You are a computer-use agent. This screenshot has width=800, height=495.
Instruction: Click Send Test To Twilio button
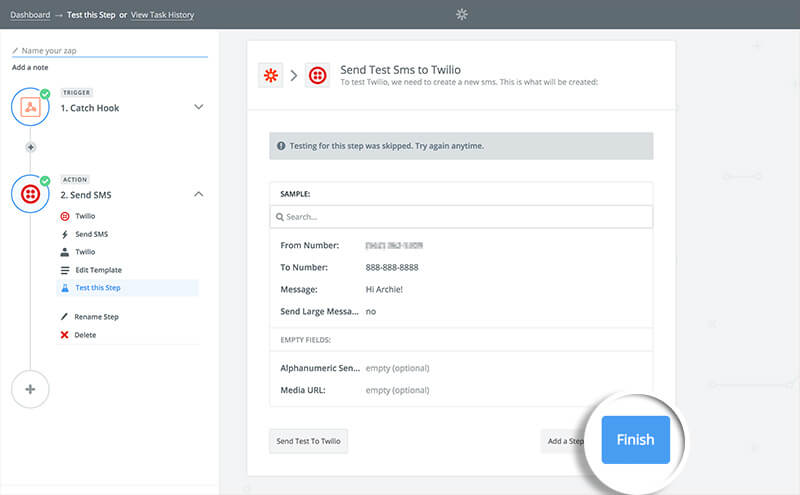(x=308, y=441)
